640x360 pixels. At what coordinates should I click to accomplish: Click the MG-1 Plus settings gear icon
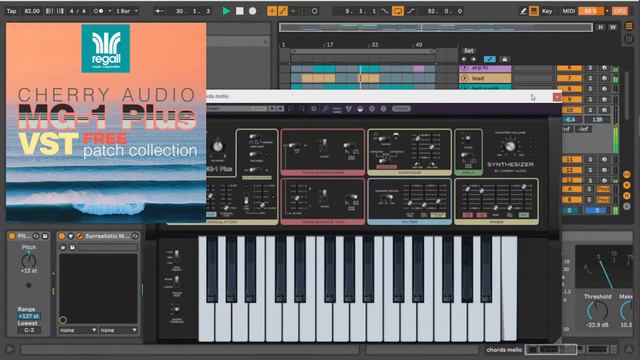(x=313, y=109)
